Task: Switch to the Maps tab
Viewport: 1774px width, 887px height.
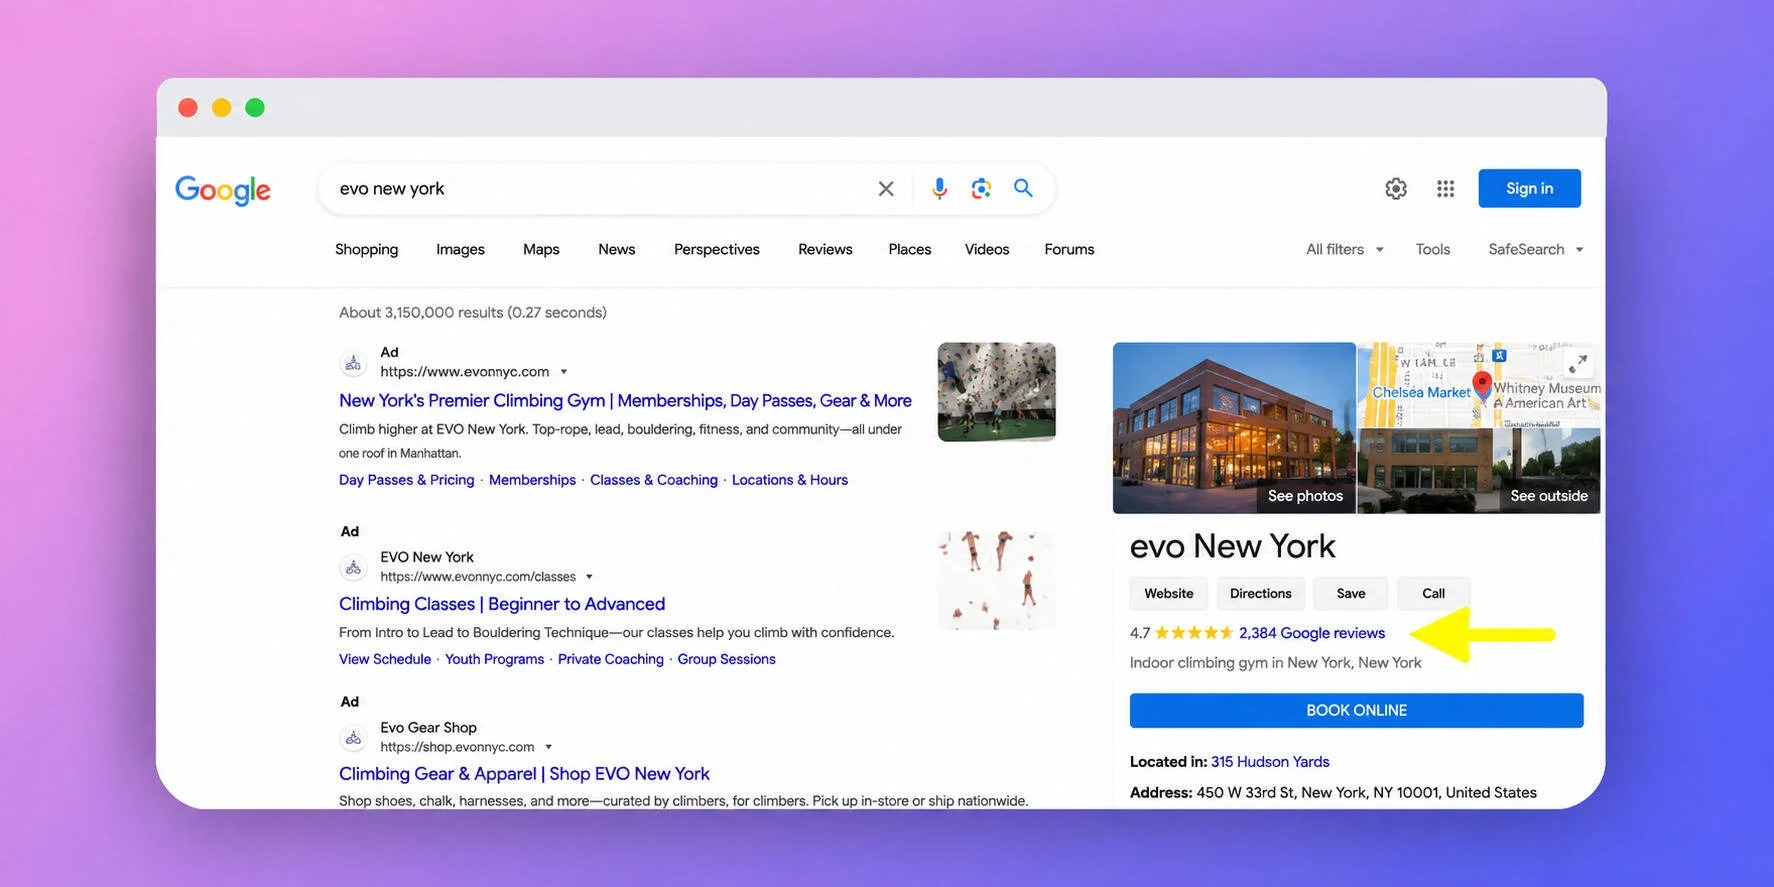Action: point(541,249)
